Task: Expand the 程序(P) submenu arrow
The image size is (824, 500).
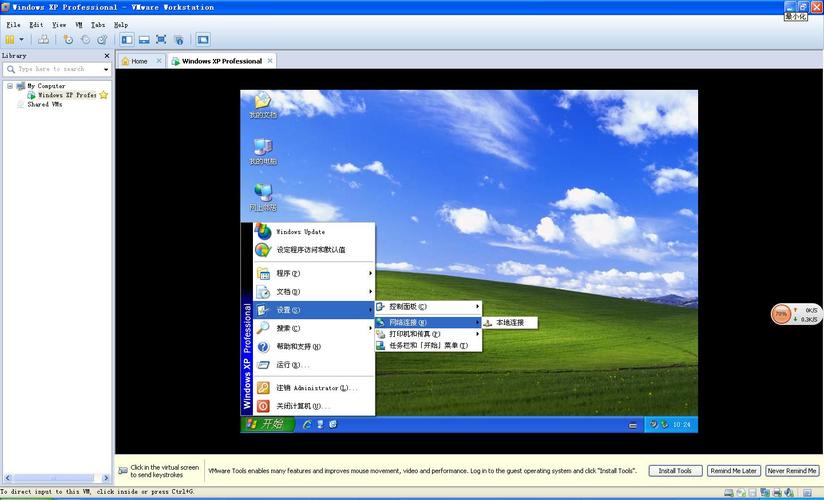Action: pyautogui.click(x=370, y=273)
